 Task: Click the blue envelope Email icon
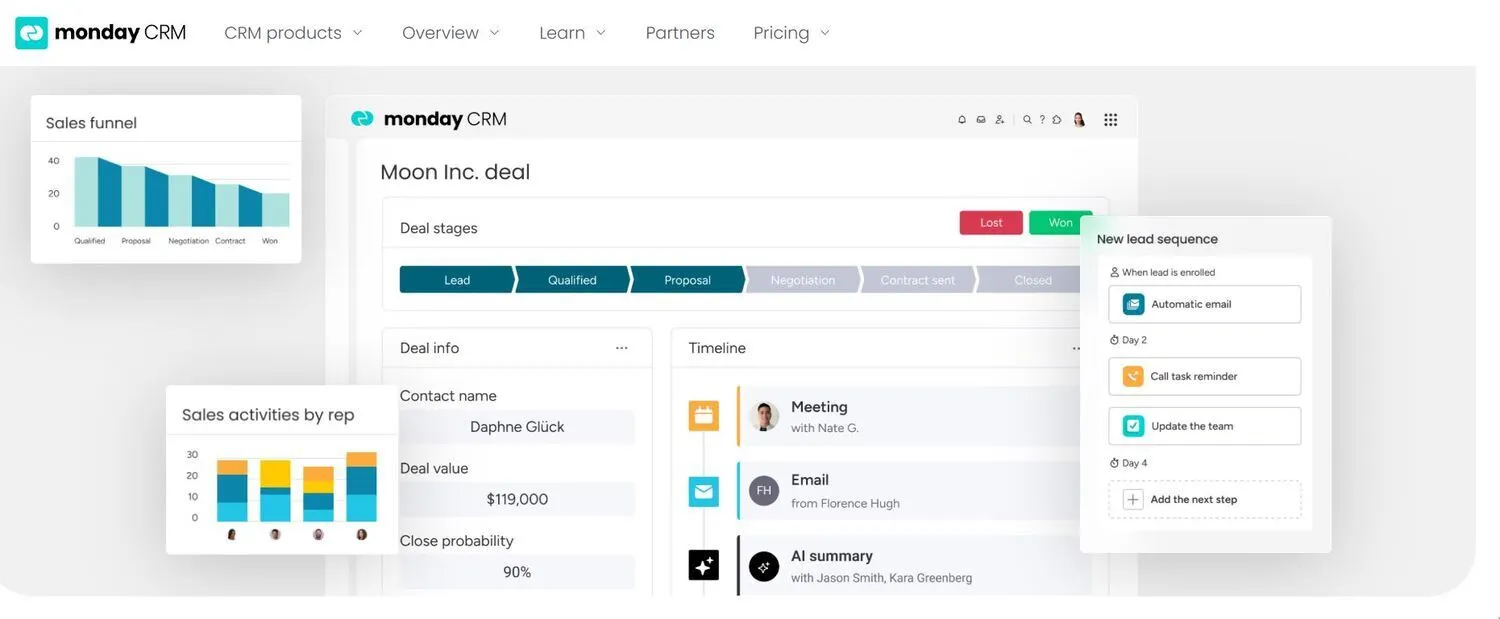704,491
